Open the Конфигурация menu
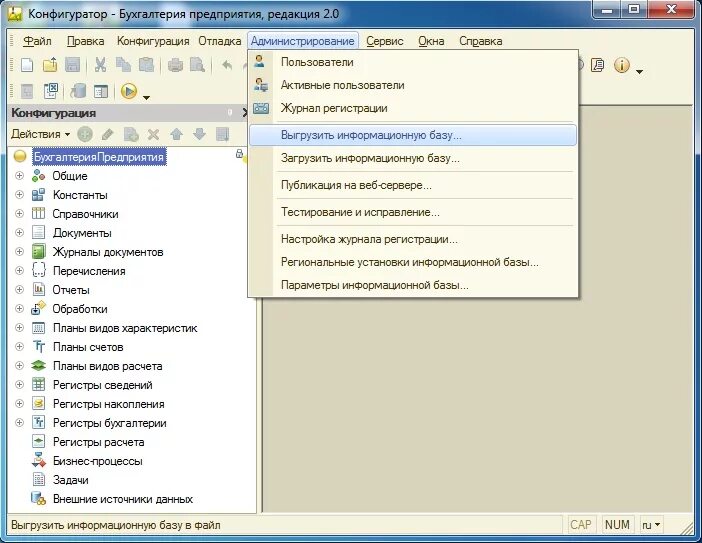 point(153,41)
